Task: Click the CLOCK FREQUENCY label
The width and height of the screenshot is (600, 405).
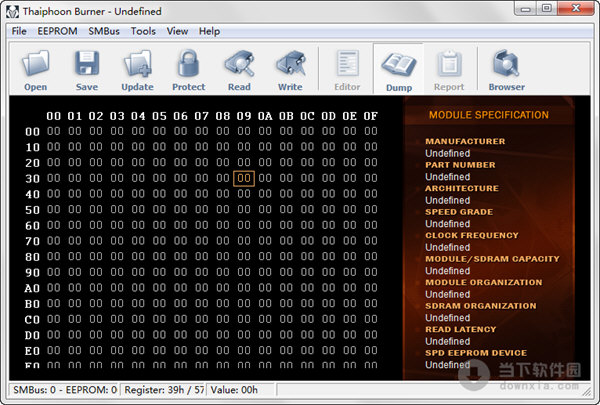Action: [x=472, y=235]
